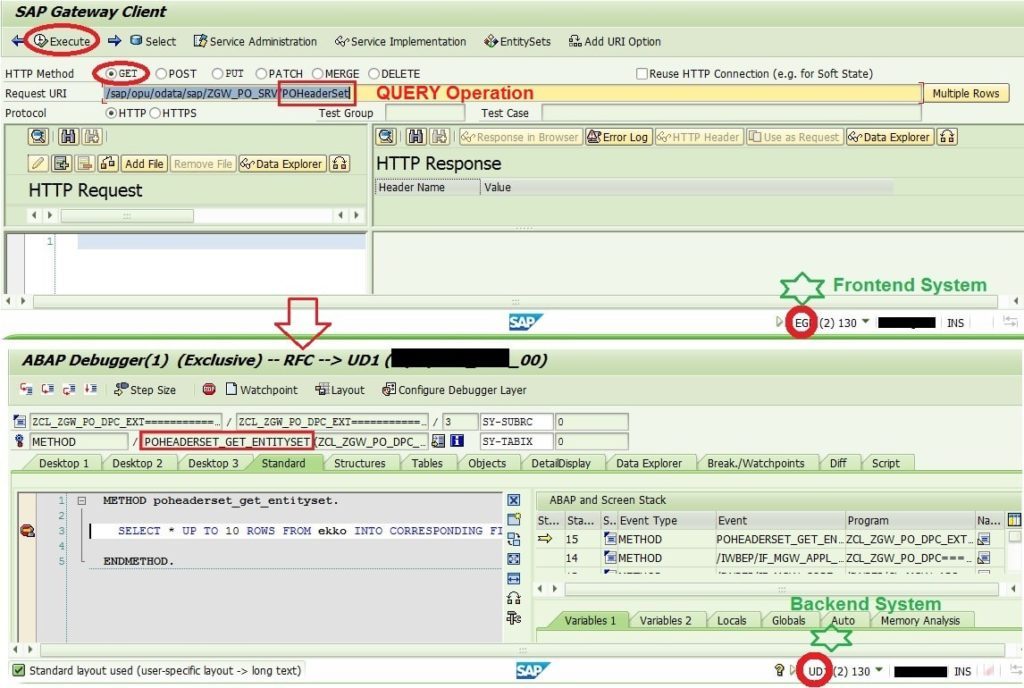1024x688 pixels.
Task: Switch to Desktop 1 tab
Action: 63,463
